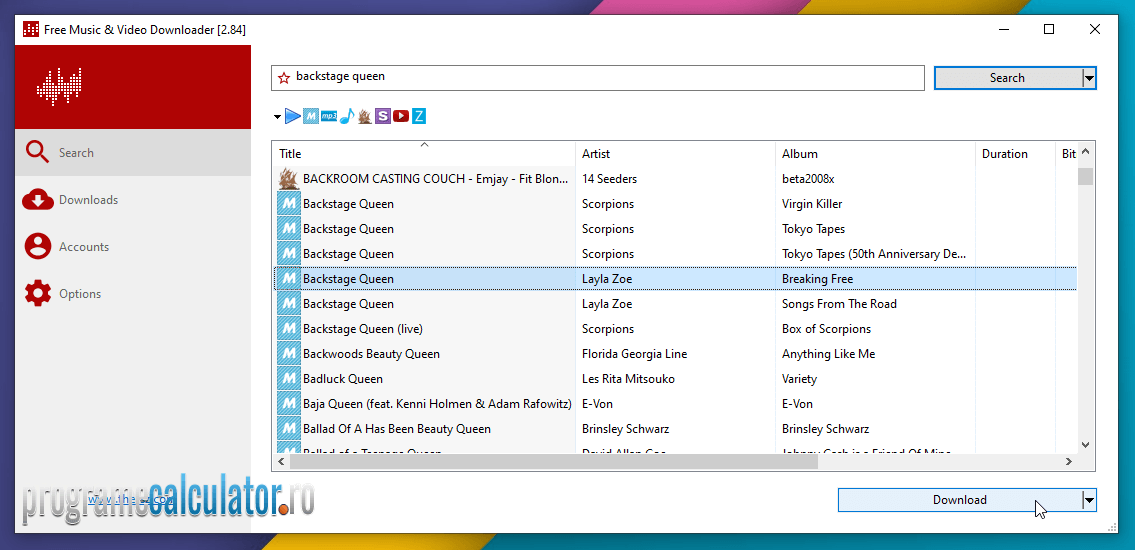Select the Badluck Queen title
This screenshot has width=1135, height=550.
343,378
